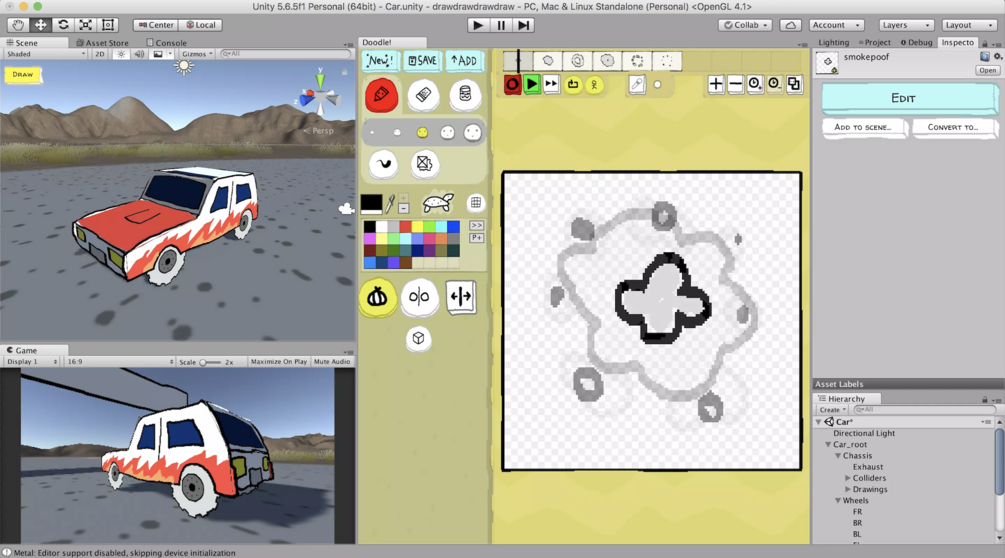Select the second frame thumbnail in timeline
Image resolution: width=1005 pixels, height=558 pixels.
547,61
